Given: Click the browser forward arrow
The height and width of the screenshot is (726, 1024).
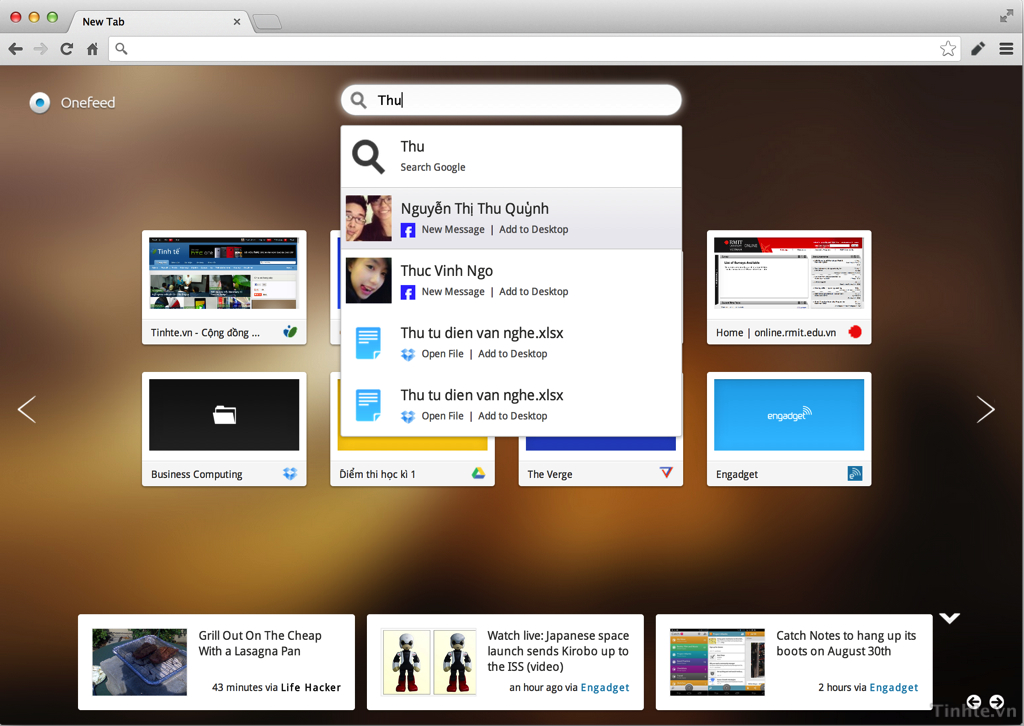Looking at the screenshot, I should 40,49.
